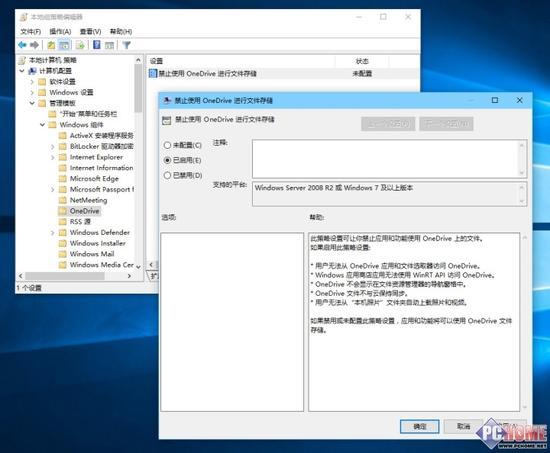Viewport: 550px width, 453px height.
Task: Click the tree pane vertical scrollbar thumb
Action: pyautogui.click(x=139, y=88)
